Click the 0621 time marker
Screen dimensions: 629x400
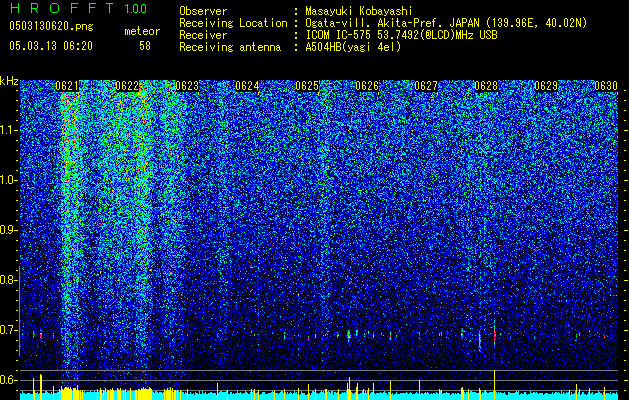point(67,86)
